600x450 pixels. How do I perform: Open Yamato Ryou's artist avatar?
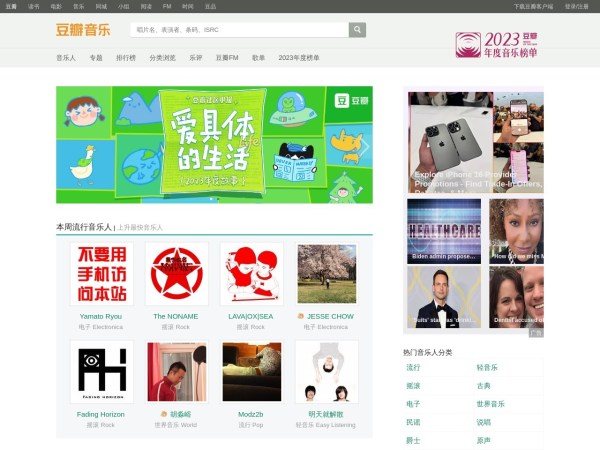tap(101, 274)
